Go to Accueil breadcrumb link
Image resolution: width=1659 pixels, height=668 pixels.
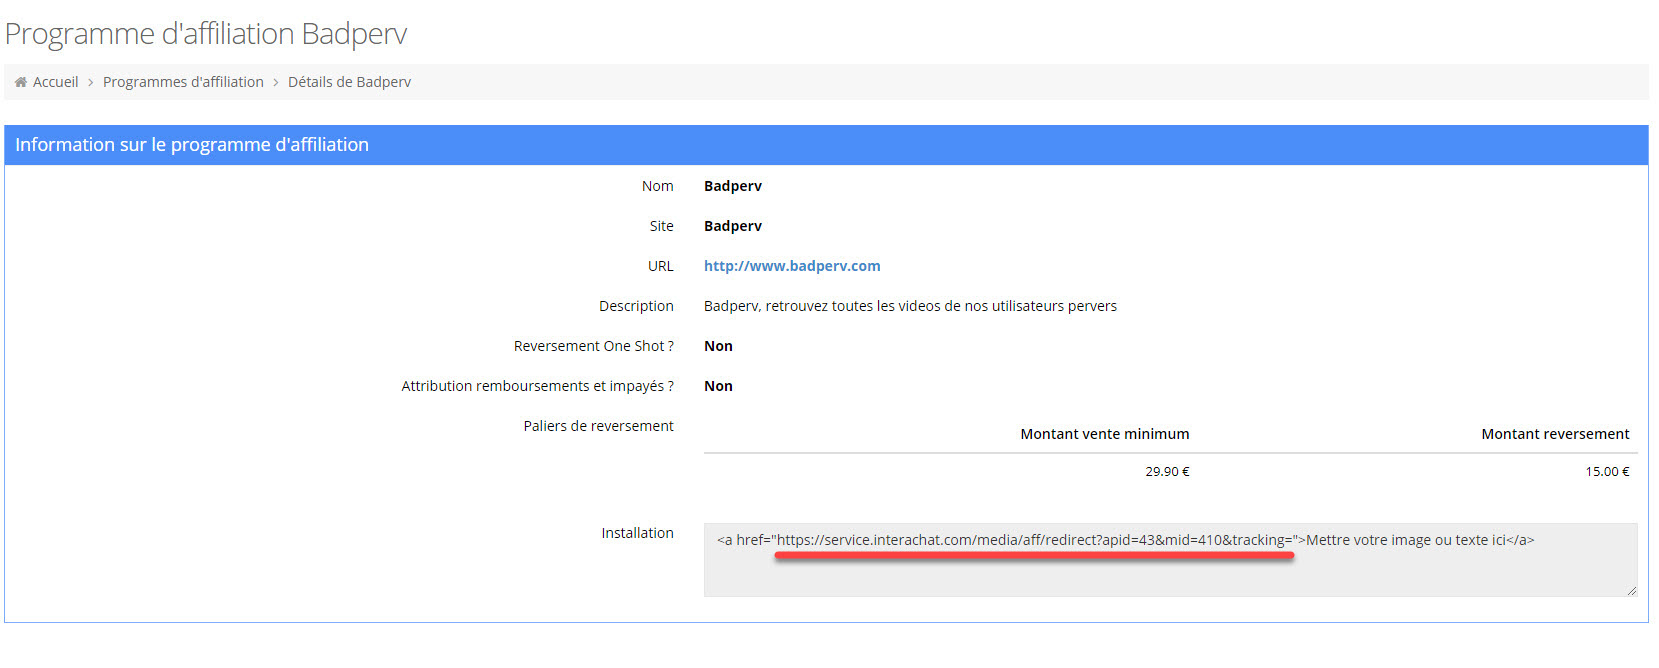(x=55, y=82)
